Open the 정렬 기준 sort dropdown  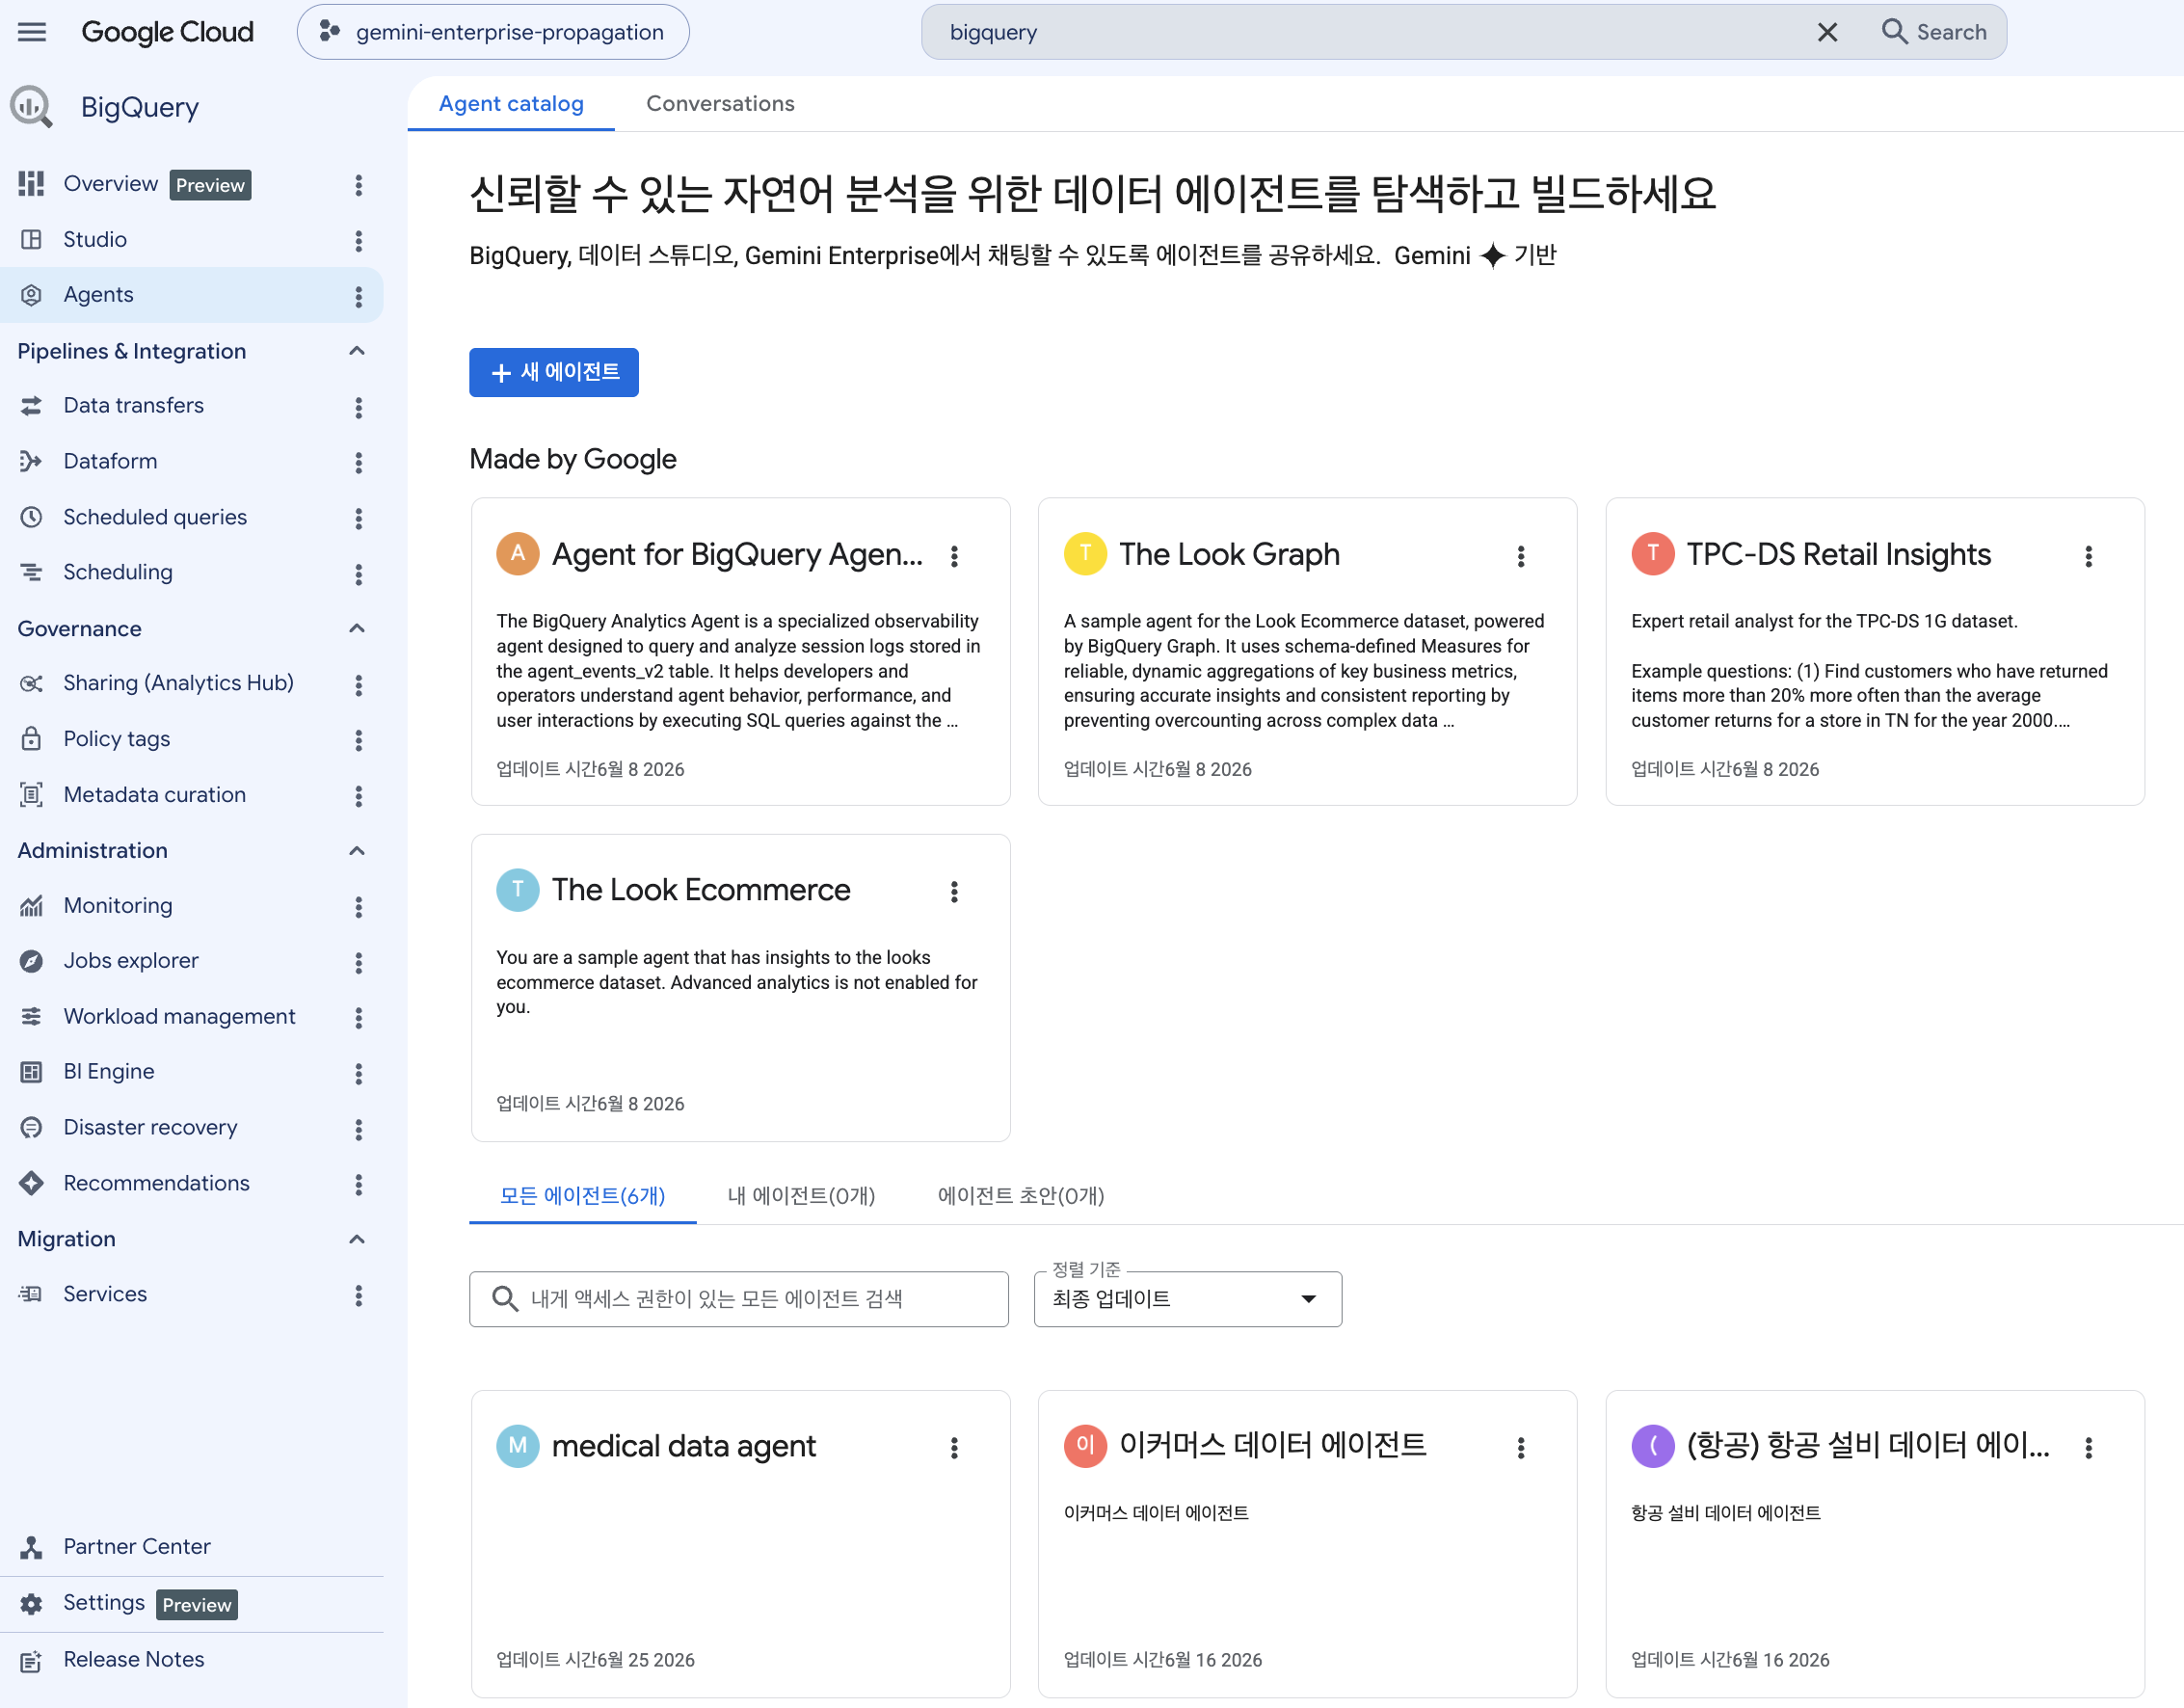pyautogui.click(x=1187, y=1298)
